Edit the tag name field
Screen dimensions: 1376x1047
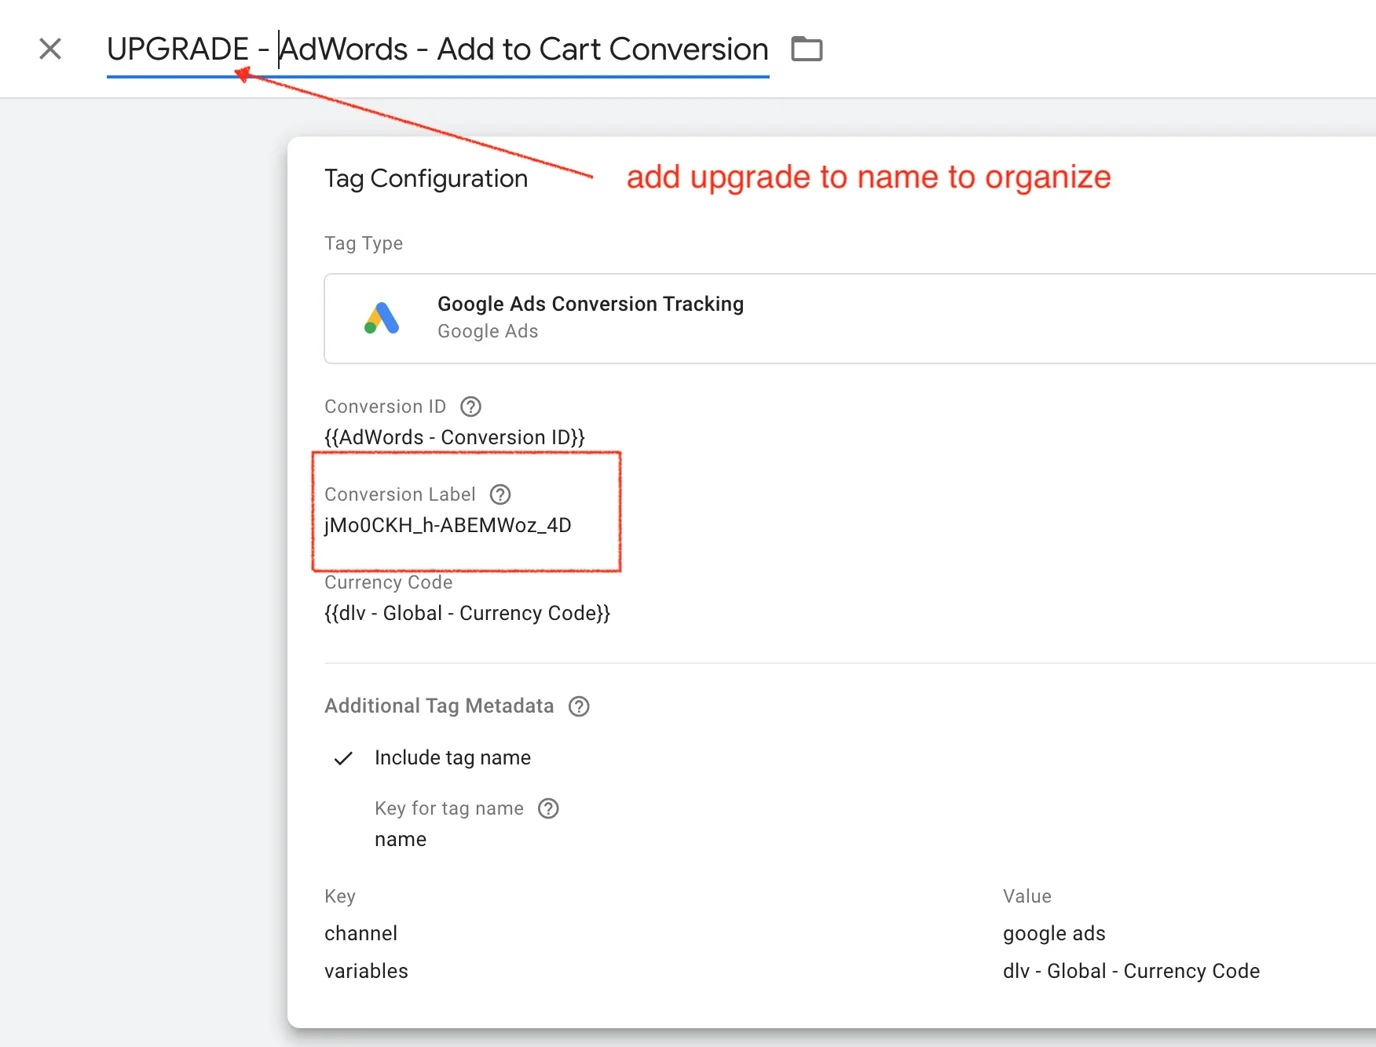coord(438,49)
